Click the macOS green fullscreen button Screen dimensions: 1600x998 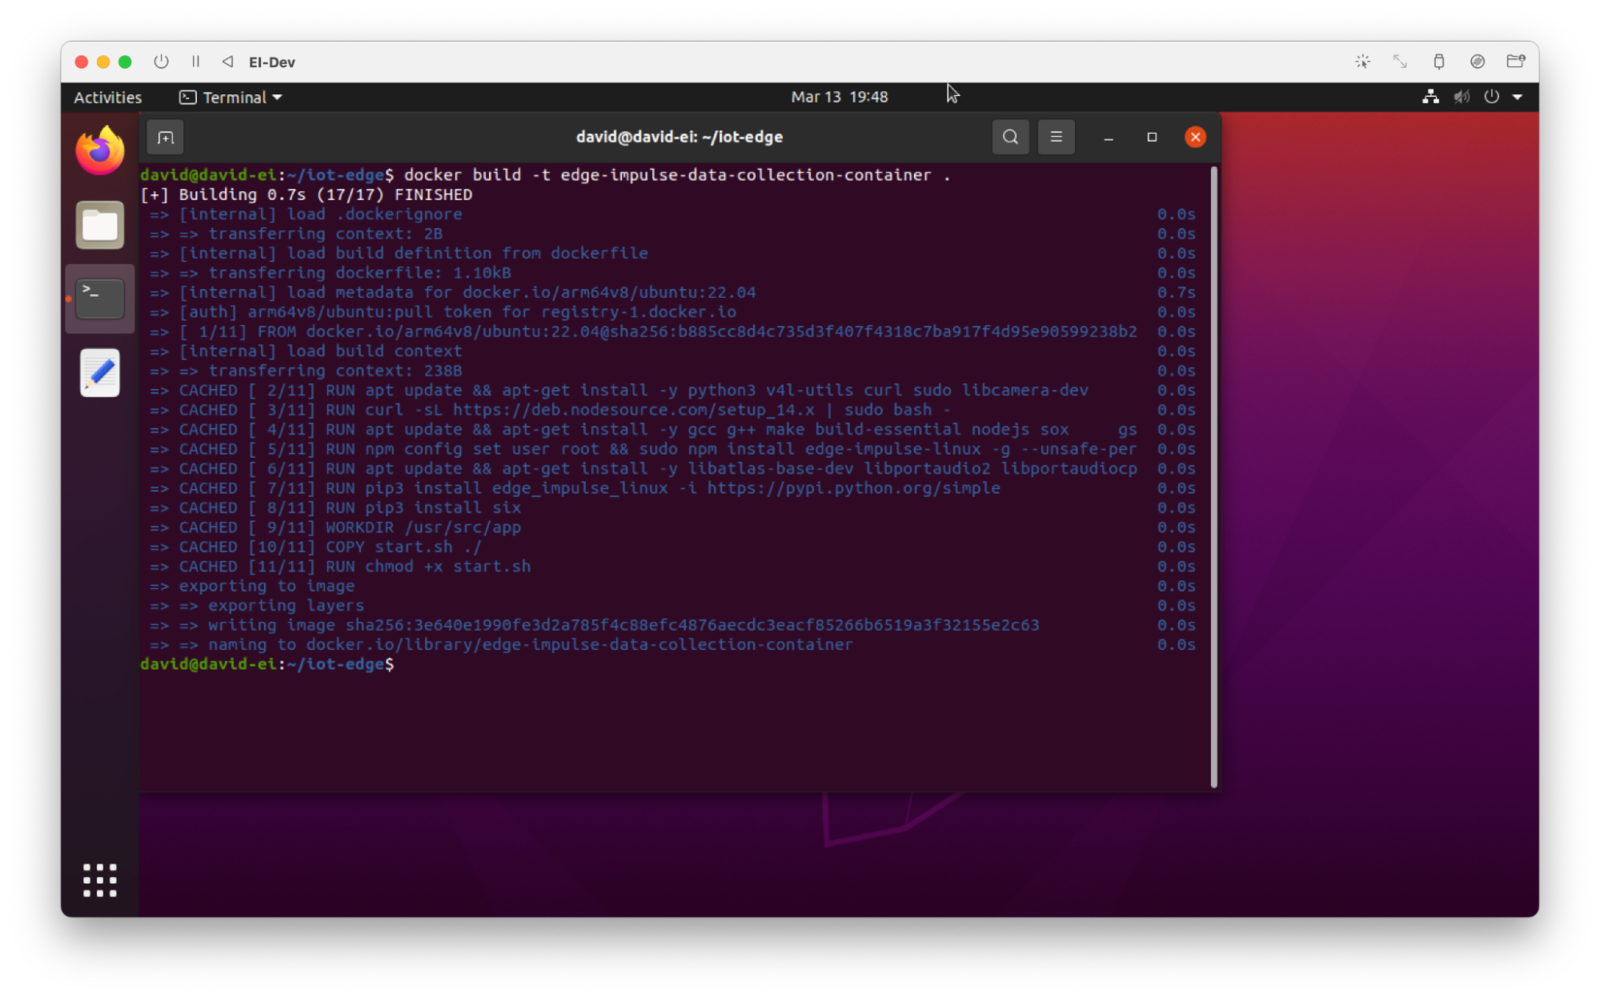click(x=125, y=62)
